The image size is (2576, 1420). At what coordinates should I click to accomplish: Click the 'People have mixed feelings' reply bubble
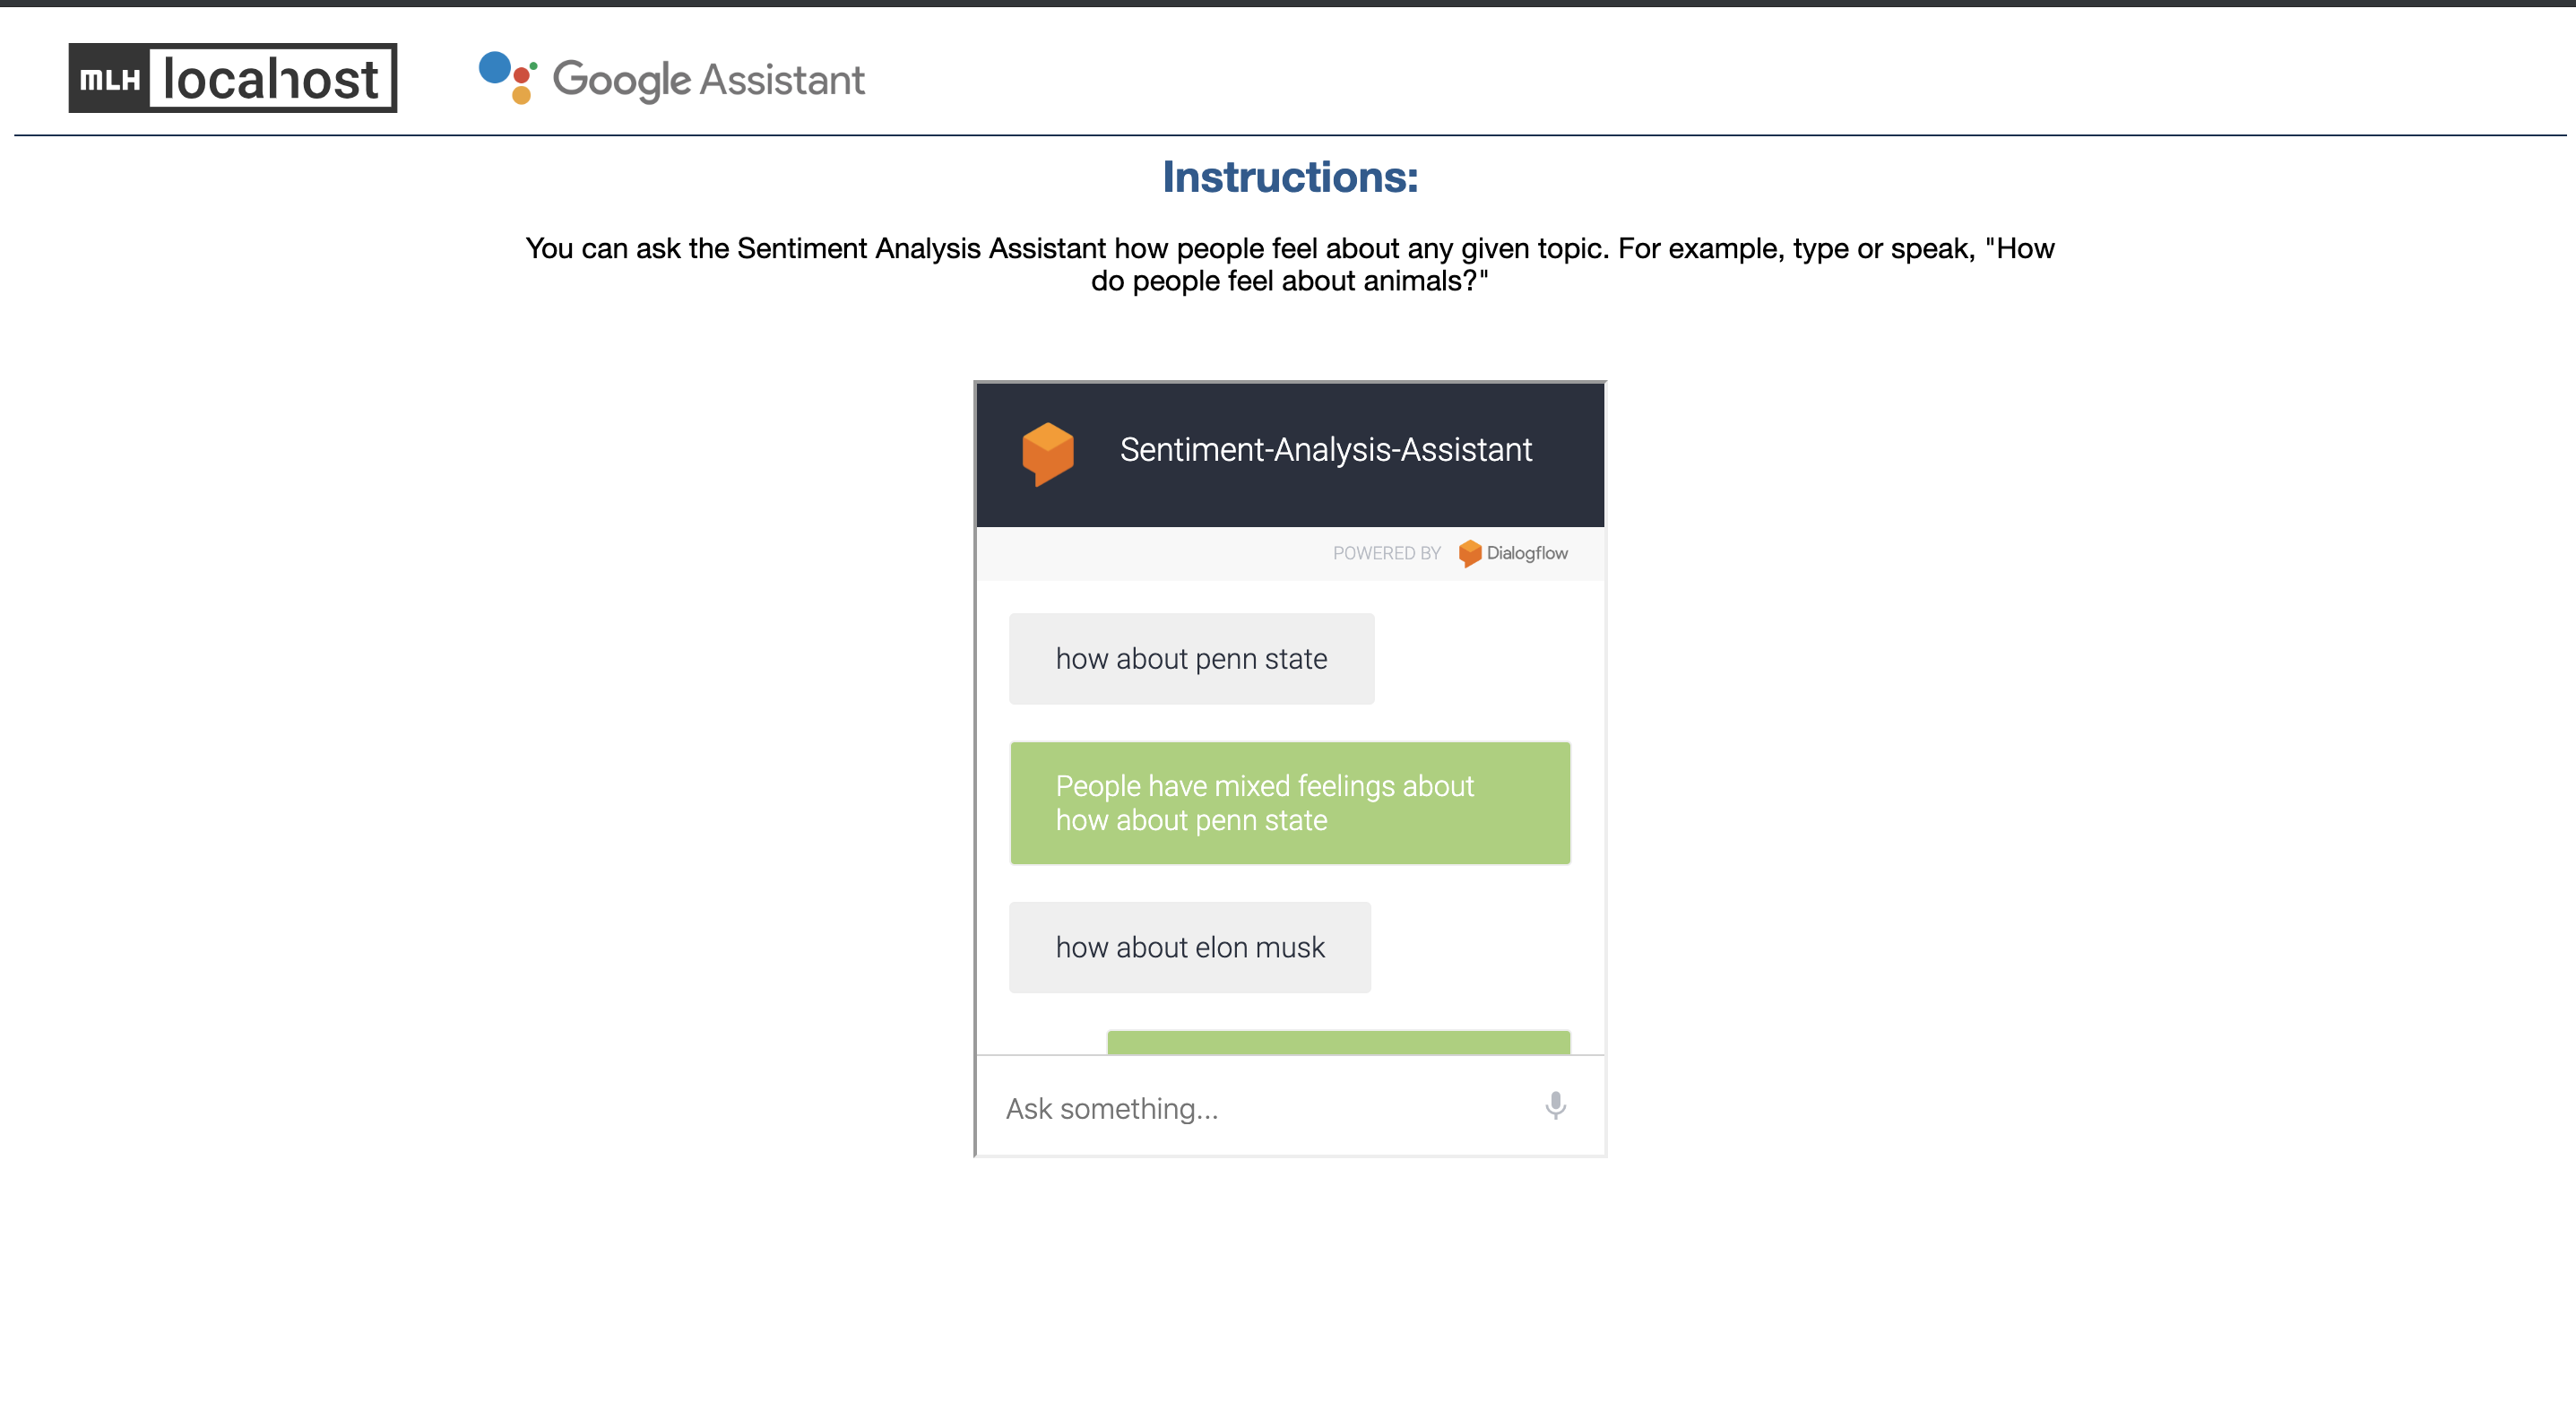[x=1289, y=803]
